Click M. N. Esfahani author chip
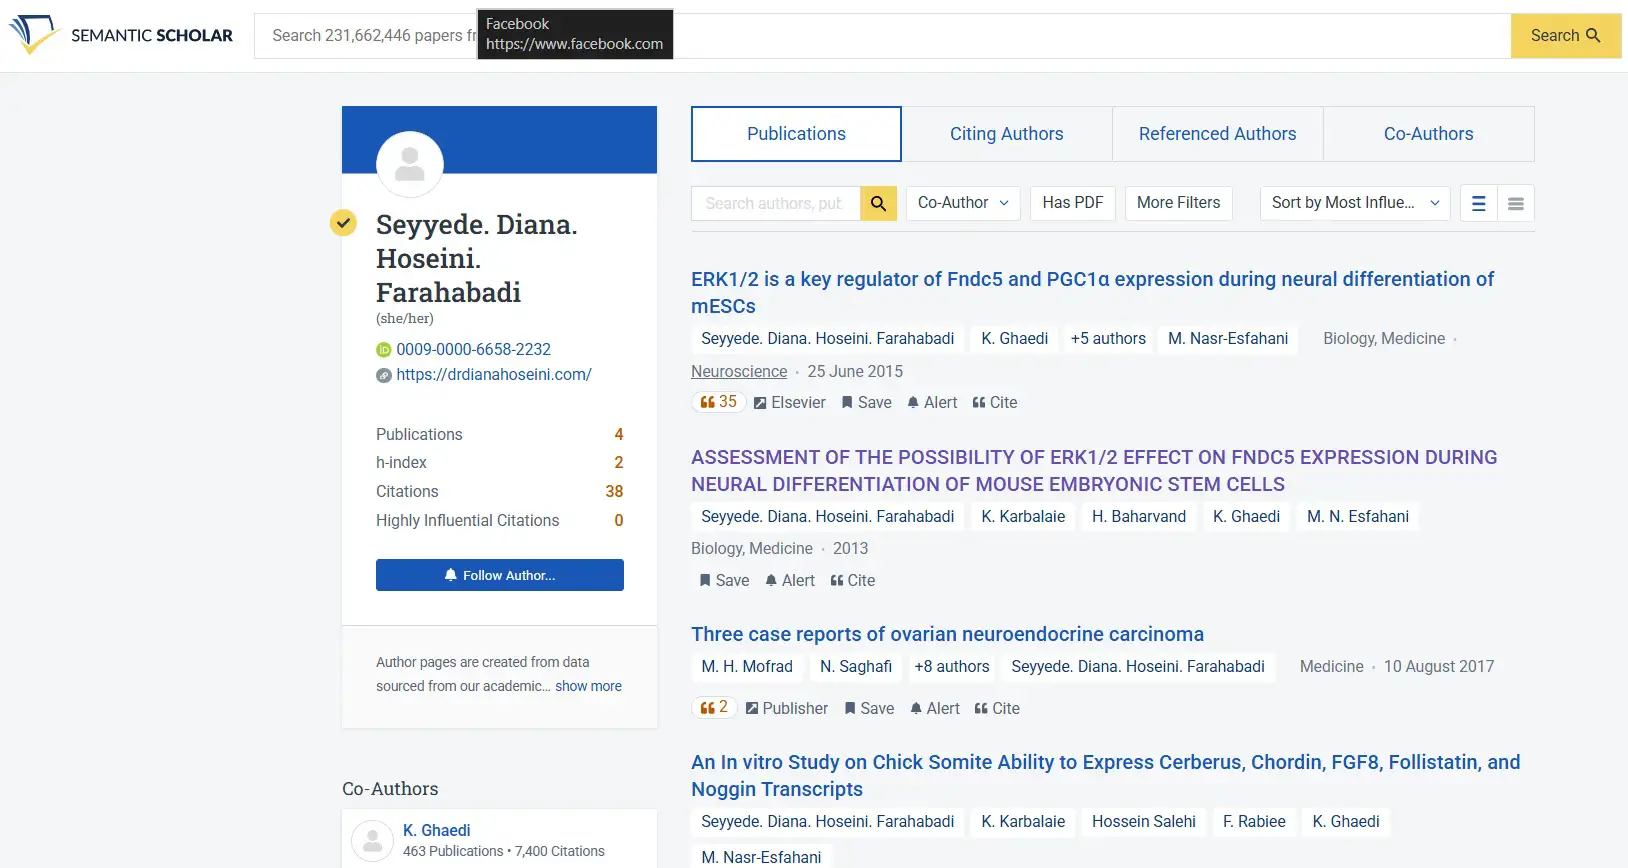The width and height of the screenshot is (1628, 868). 1358,517
